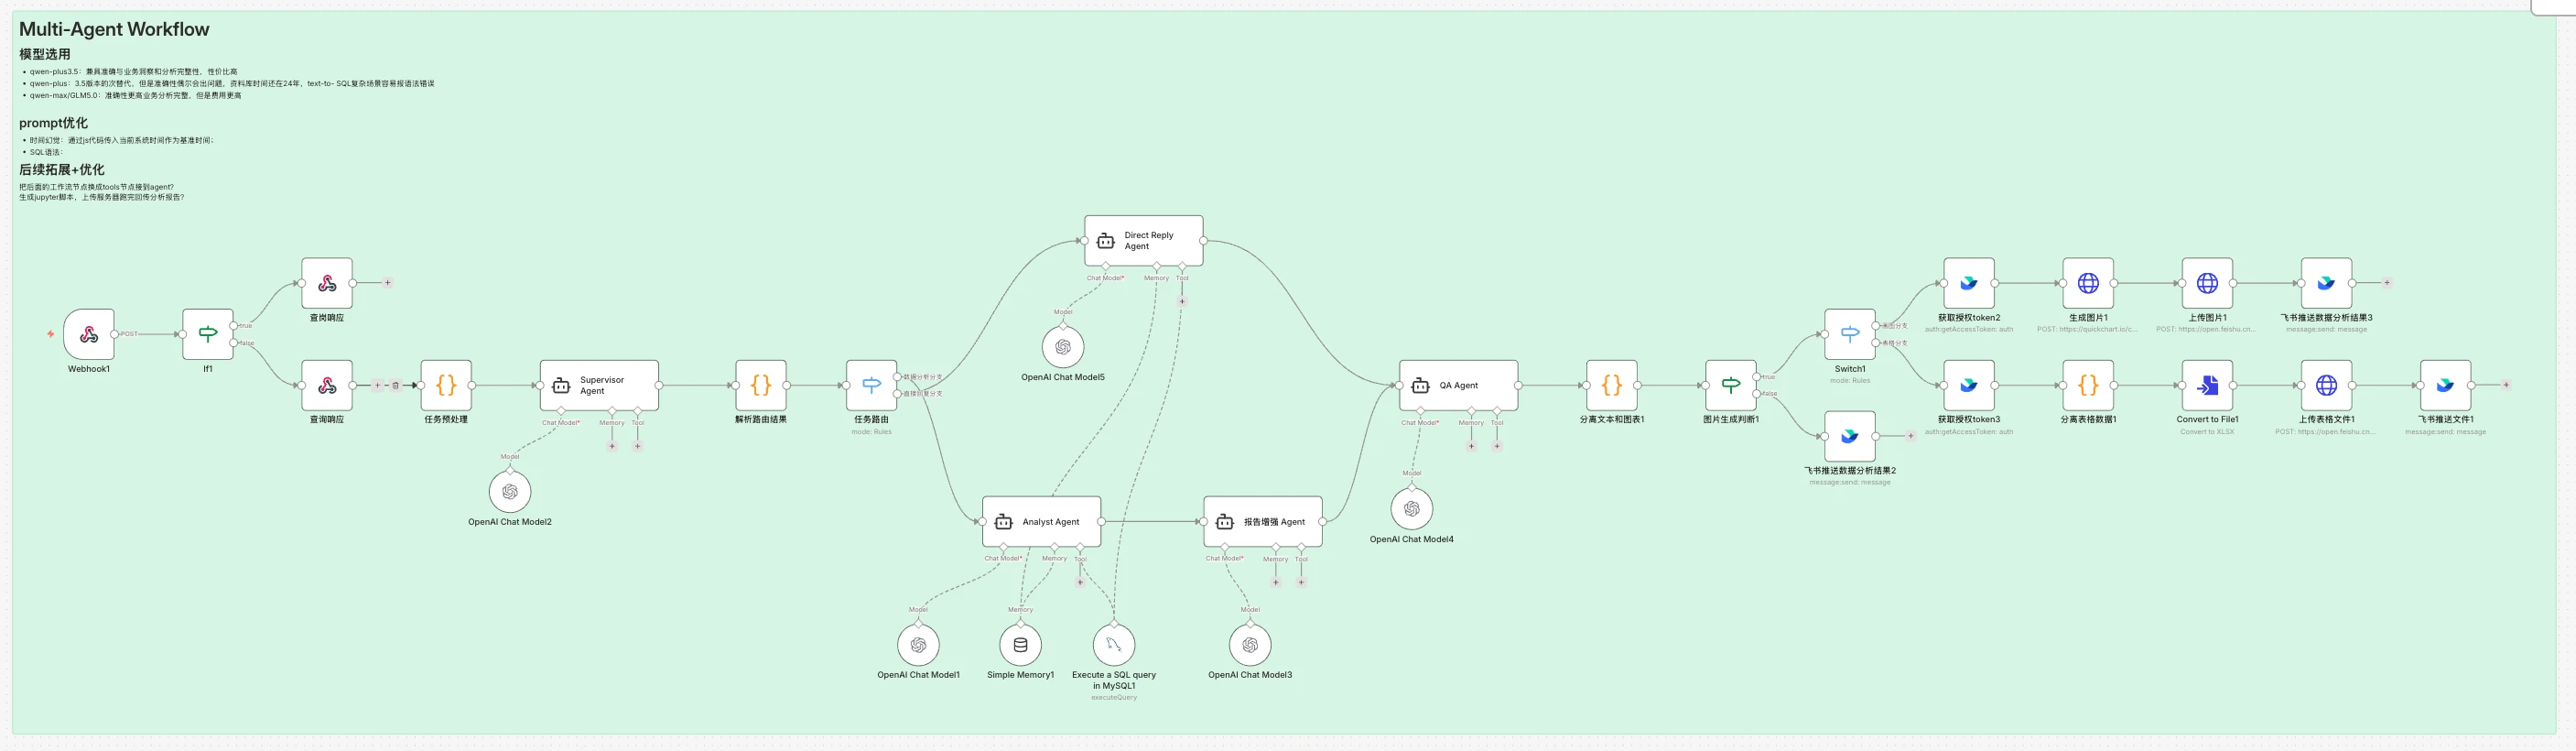2576x751 pixels.
Task: Click the Chat Model connector of Analyst Agent
Action: tap(1003, 547)
